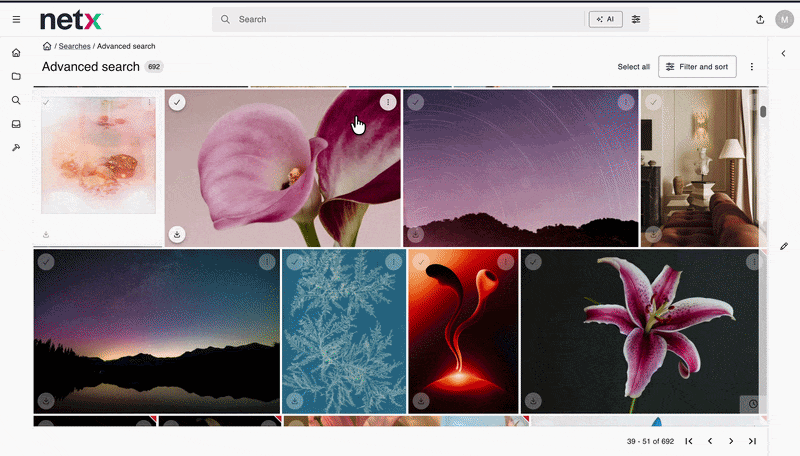Go to previous results page
This screenshot has height=456, width=800.
coord(710,441)
